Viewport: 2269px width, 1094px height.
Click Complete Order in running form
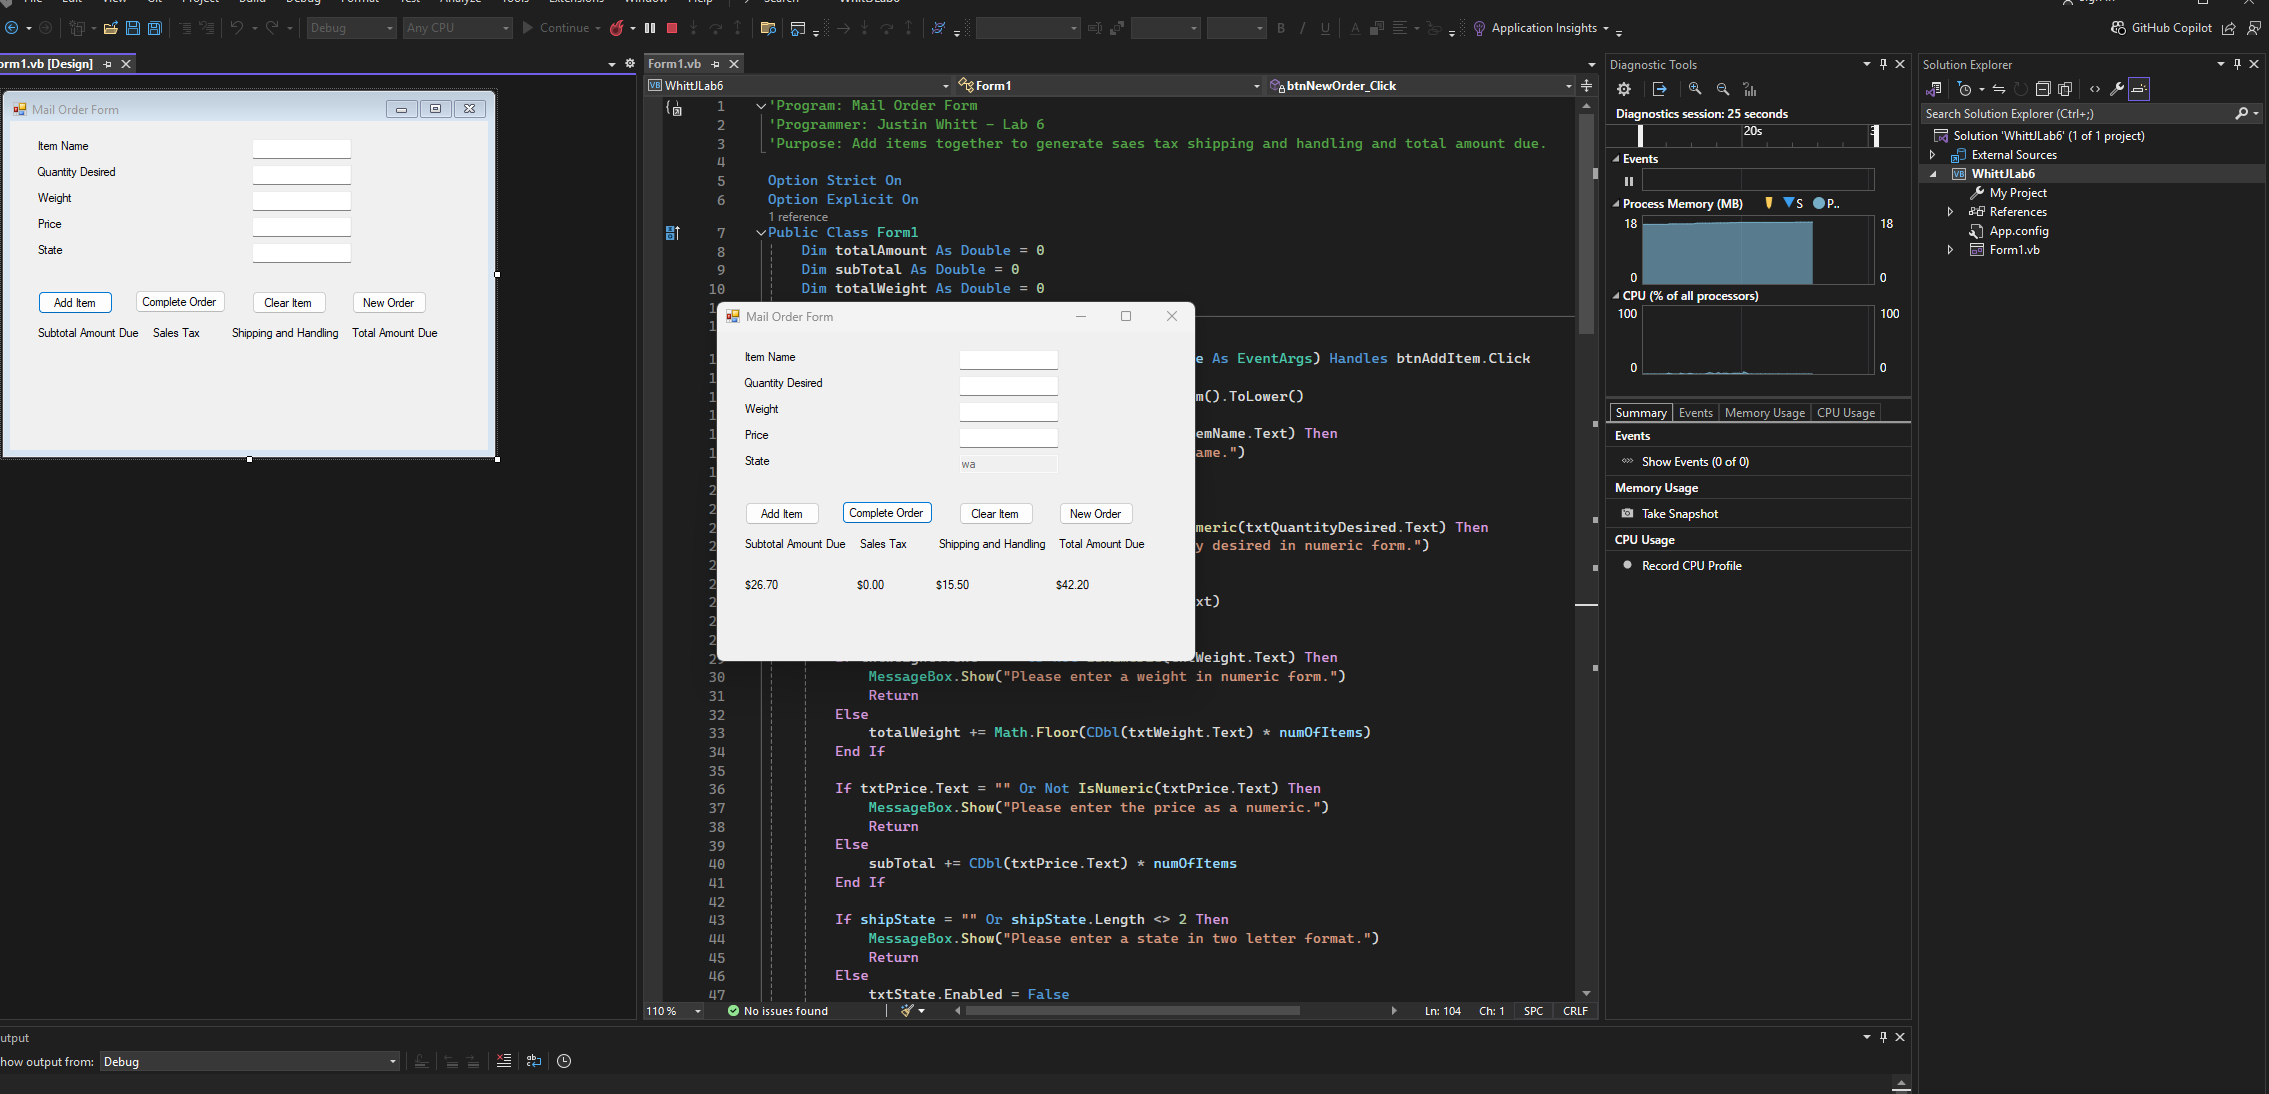point(886,513)
